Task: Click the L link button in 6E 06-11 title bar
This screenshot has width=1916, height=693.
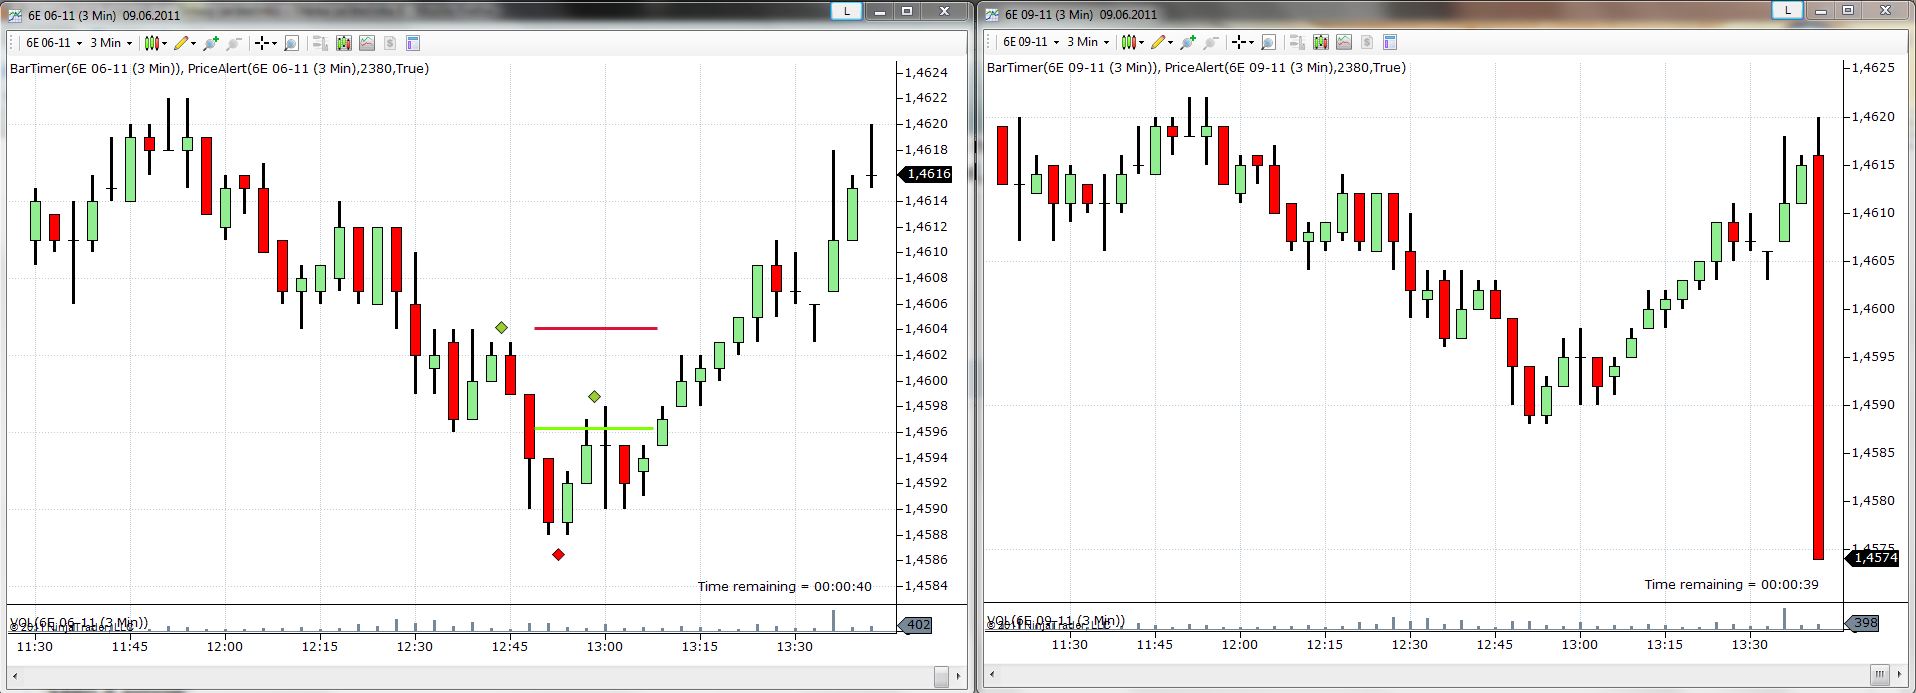Action: [x=846, y=11]
